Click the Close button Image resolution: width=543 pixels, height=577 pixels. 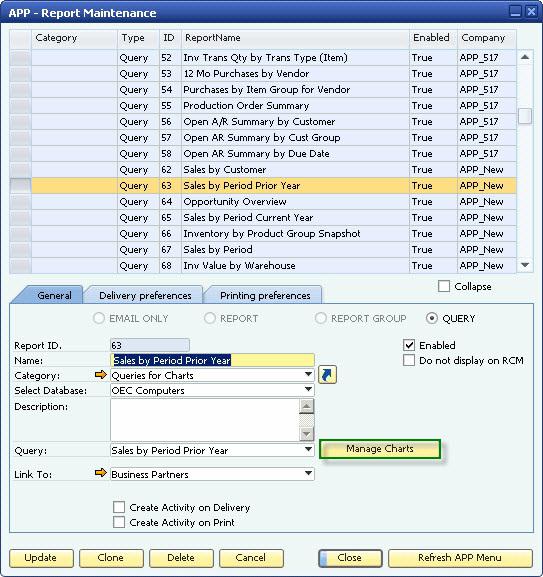coord(350,557)
